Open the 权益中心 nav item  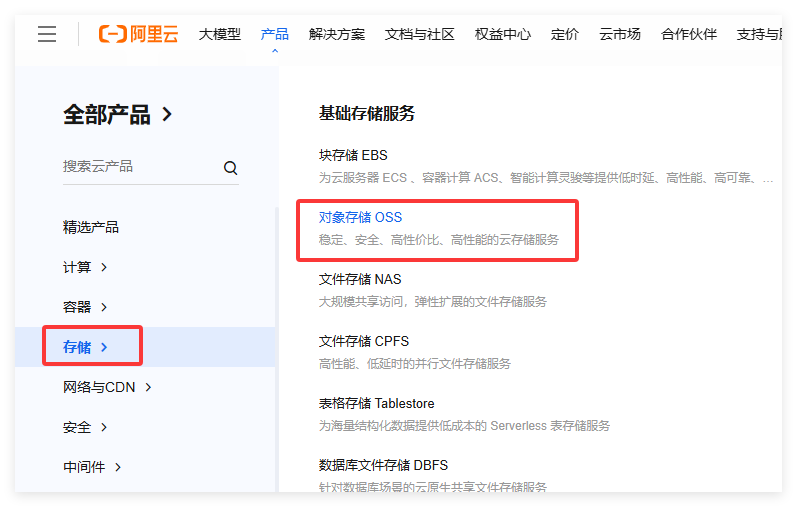pos(503,34)
